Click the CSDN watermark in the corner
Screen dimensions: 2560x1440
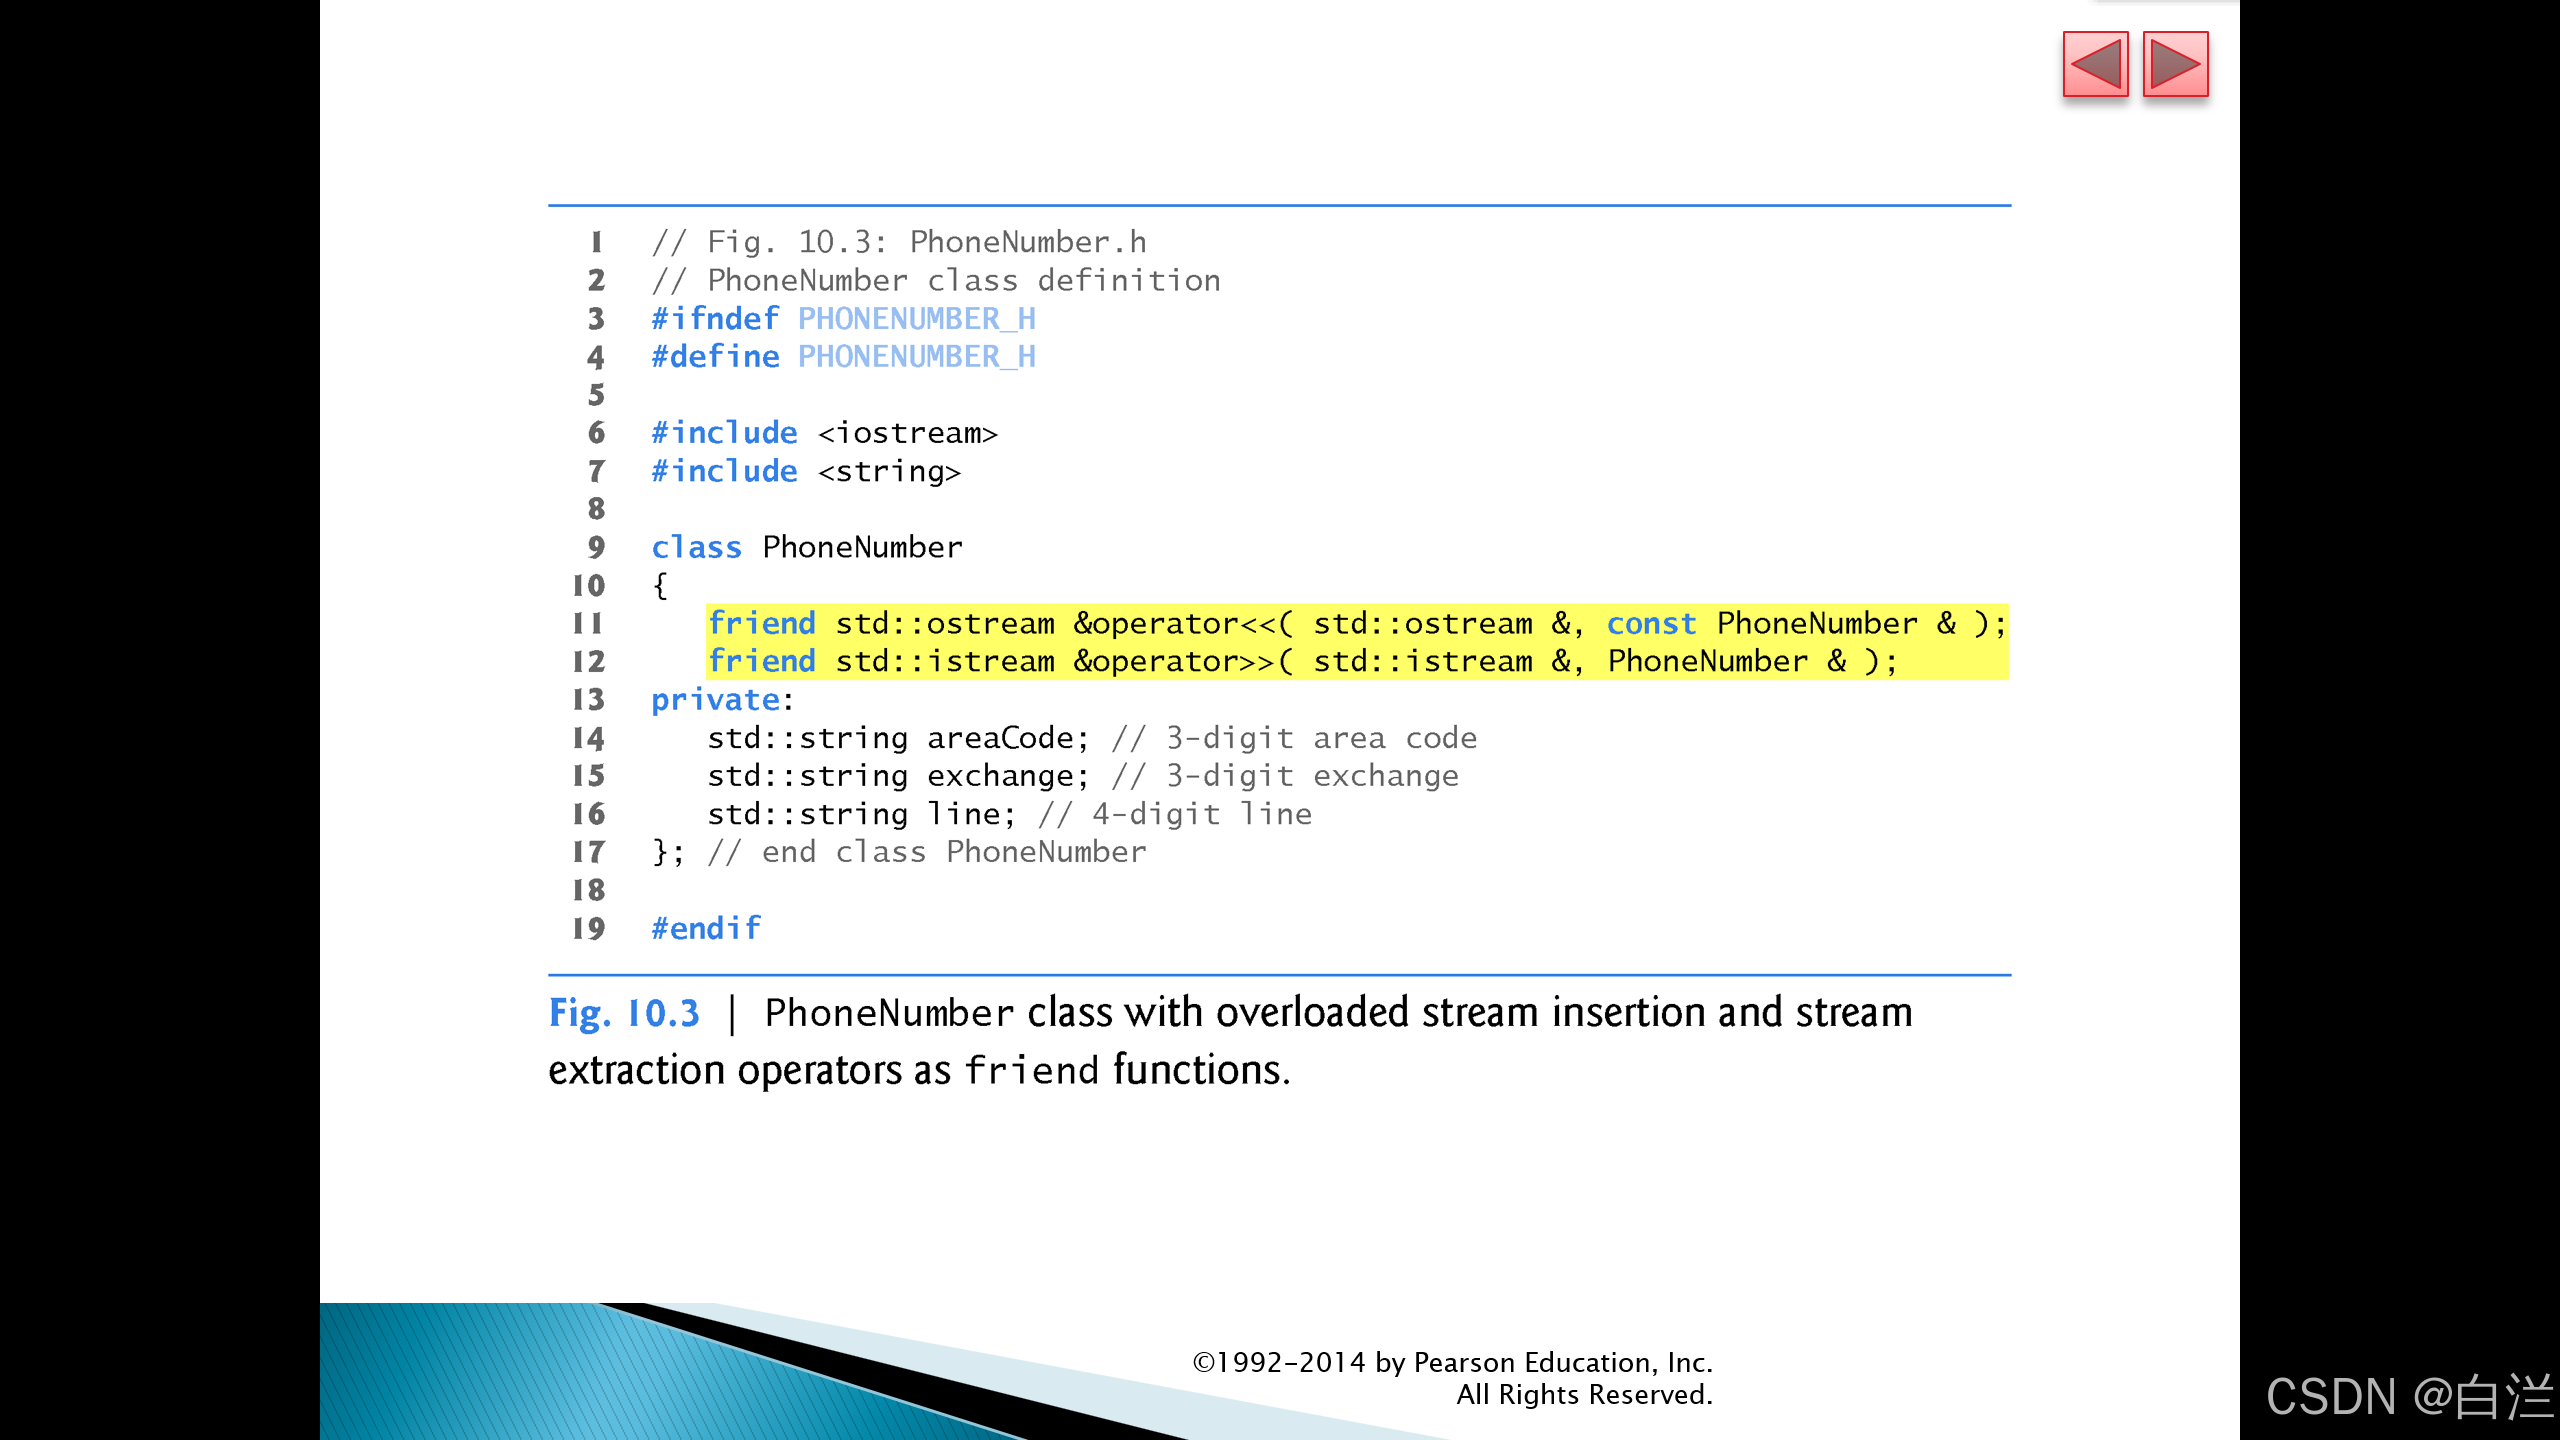(x=2408, y=1396)
